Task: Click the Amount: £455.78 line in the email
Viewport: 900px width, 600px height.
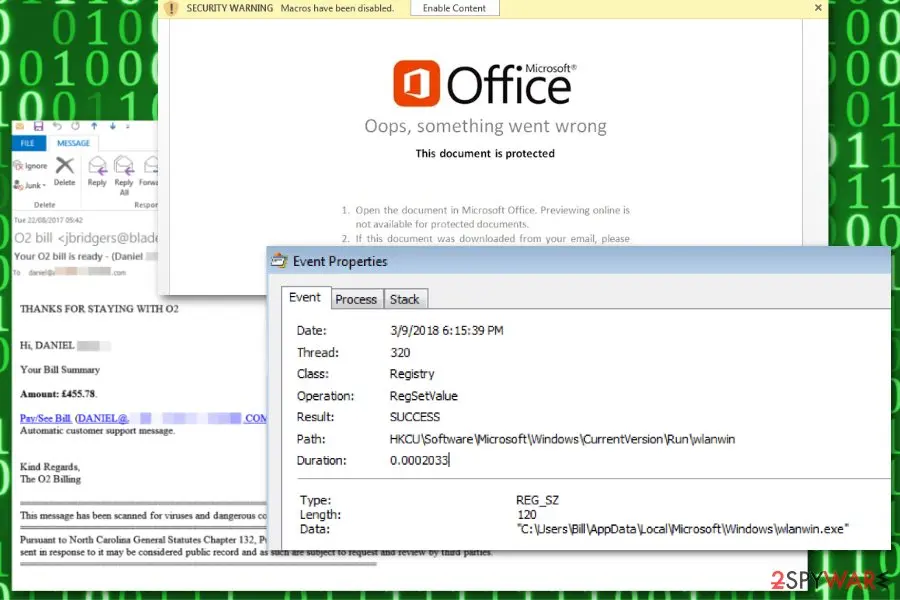Action: coord(59,394)
